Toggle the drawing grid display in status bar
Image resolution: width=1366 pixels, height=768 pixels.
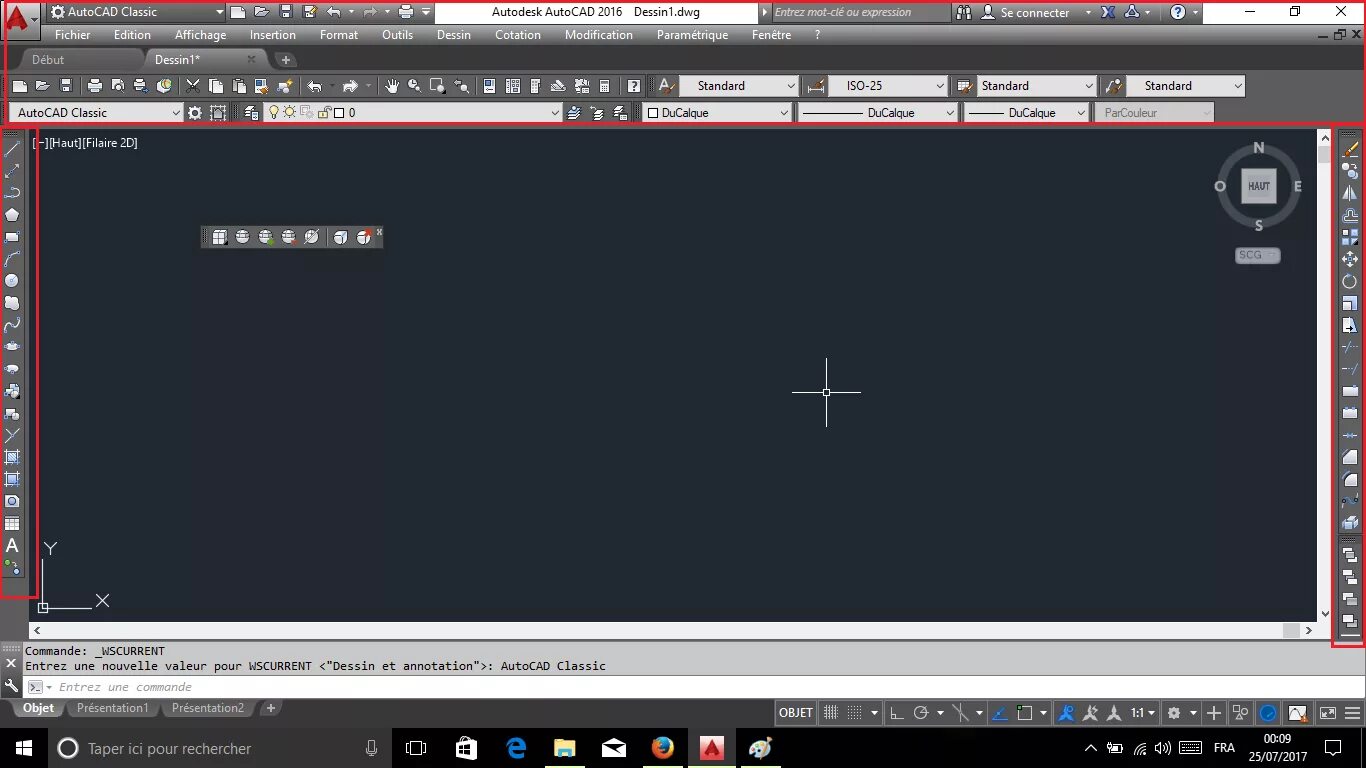pos(831,713)
